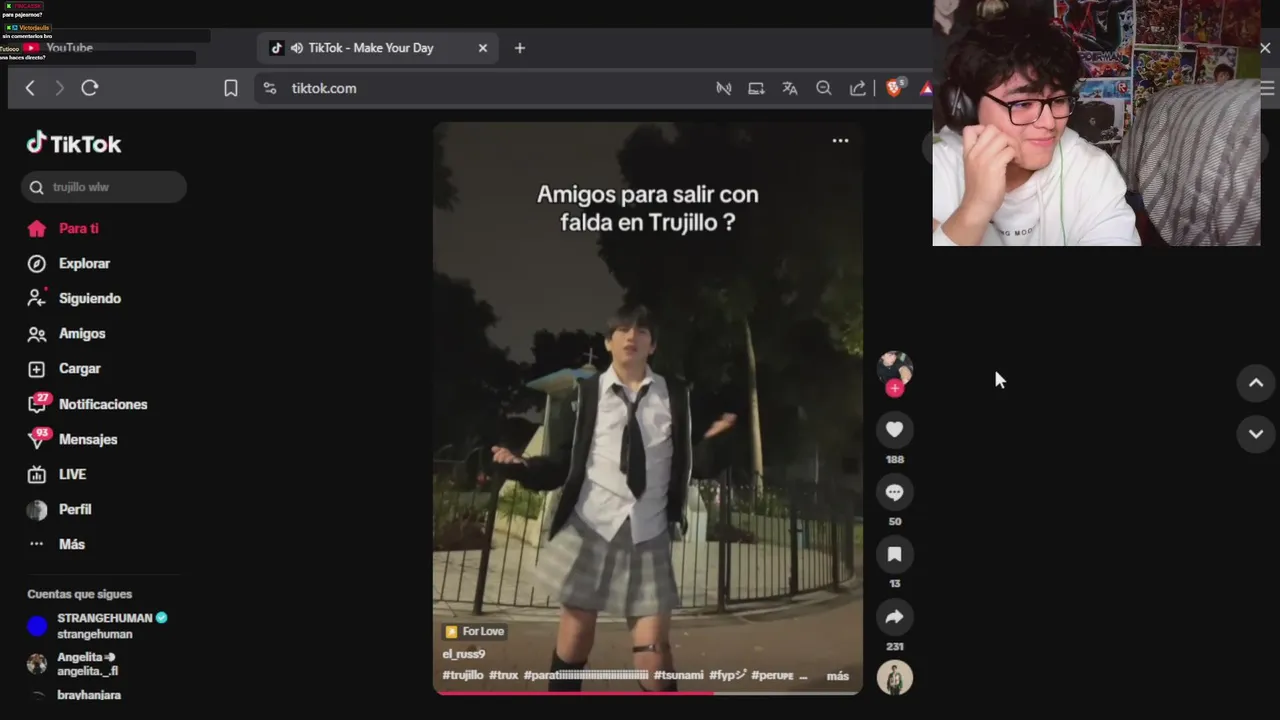Reload the page

click(90, 88)
